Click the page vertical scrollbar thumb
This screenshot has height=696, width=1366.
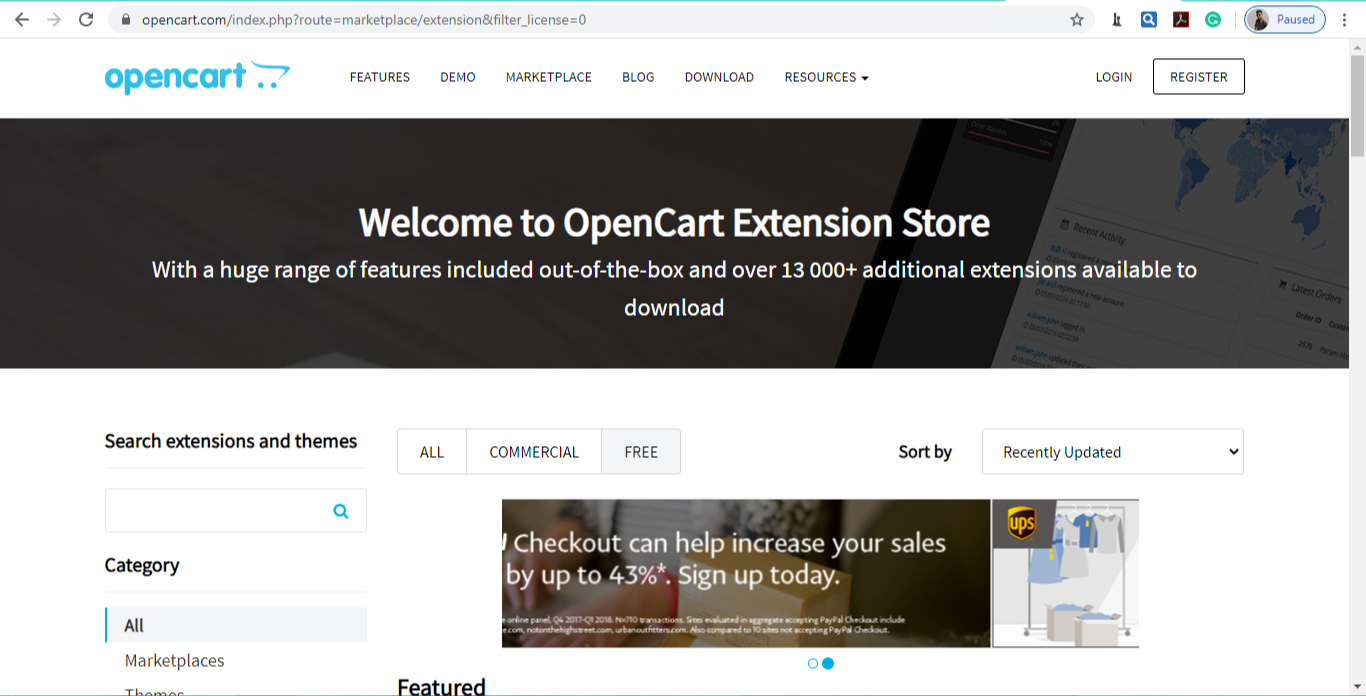[x=1357, y=105]
